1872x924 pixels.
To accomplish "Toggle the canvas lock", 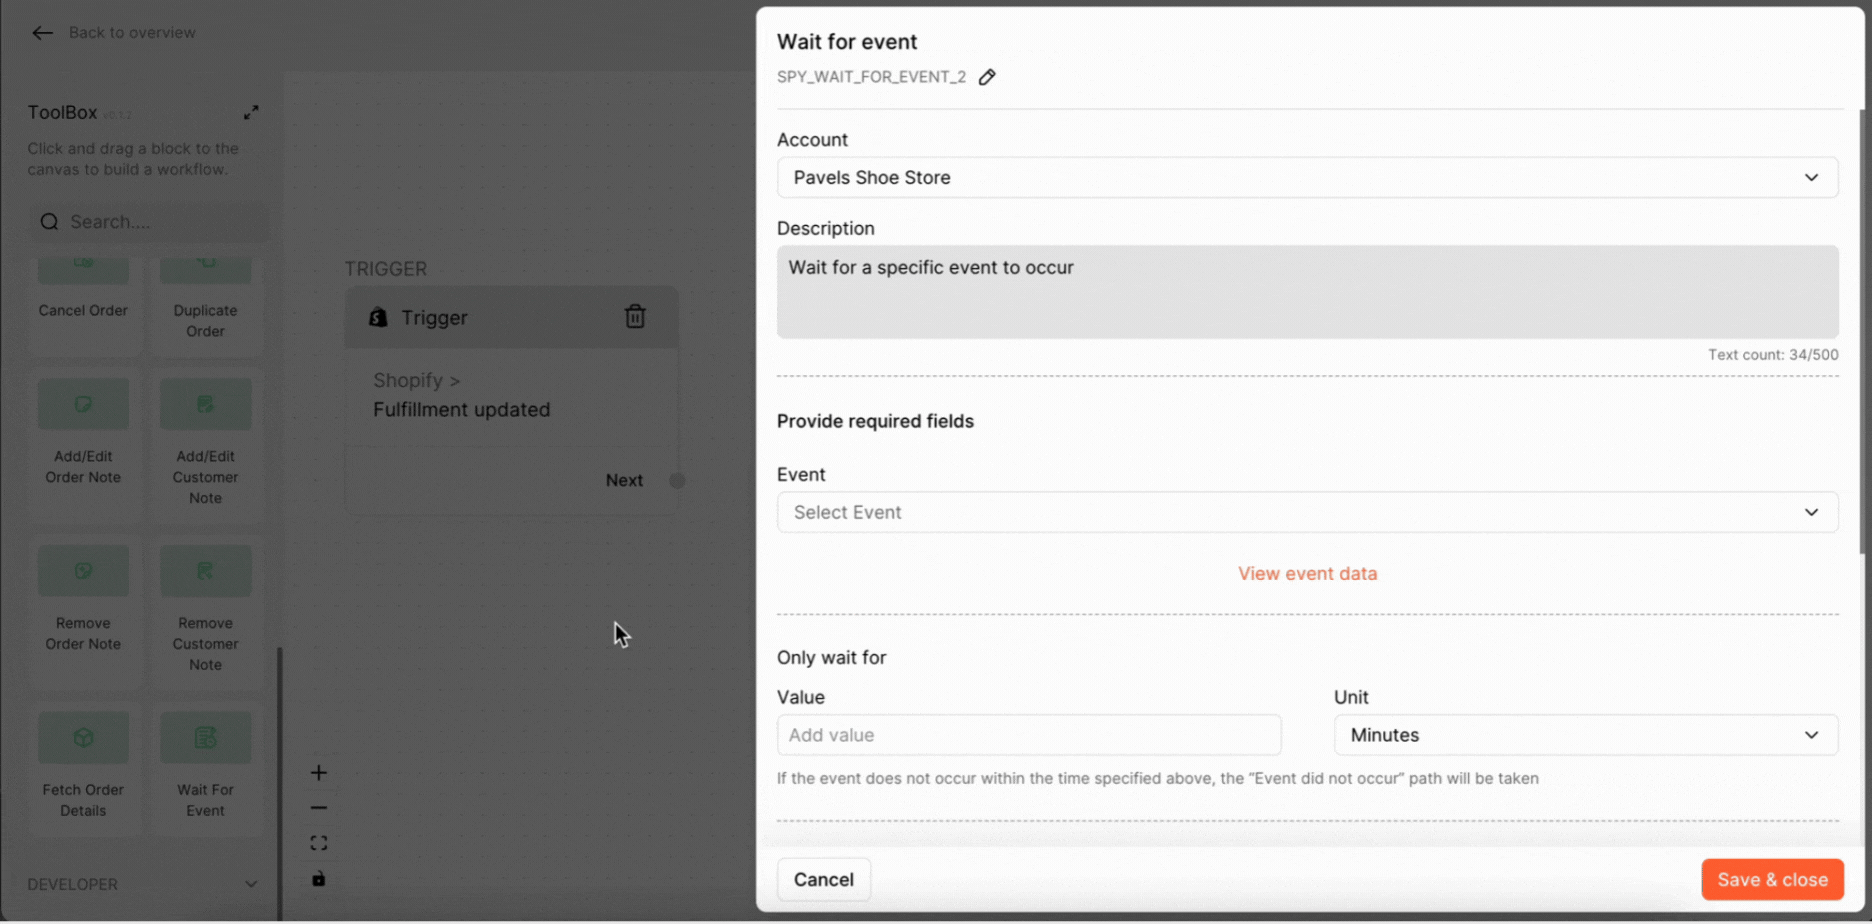I will [x=318, y=879].
